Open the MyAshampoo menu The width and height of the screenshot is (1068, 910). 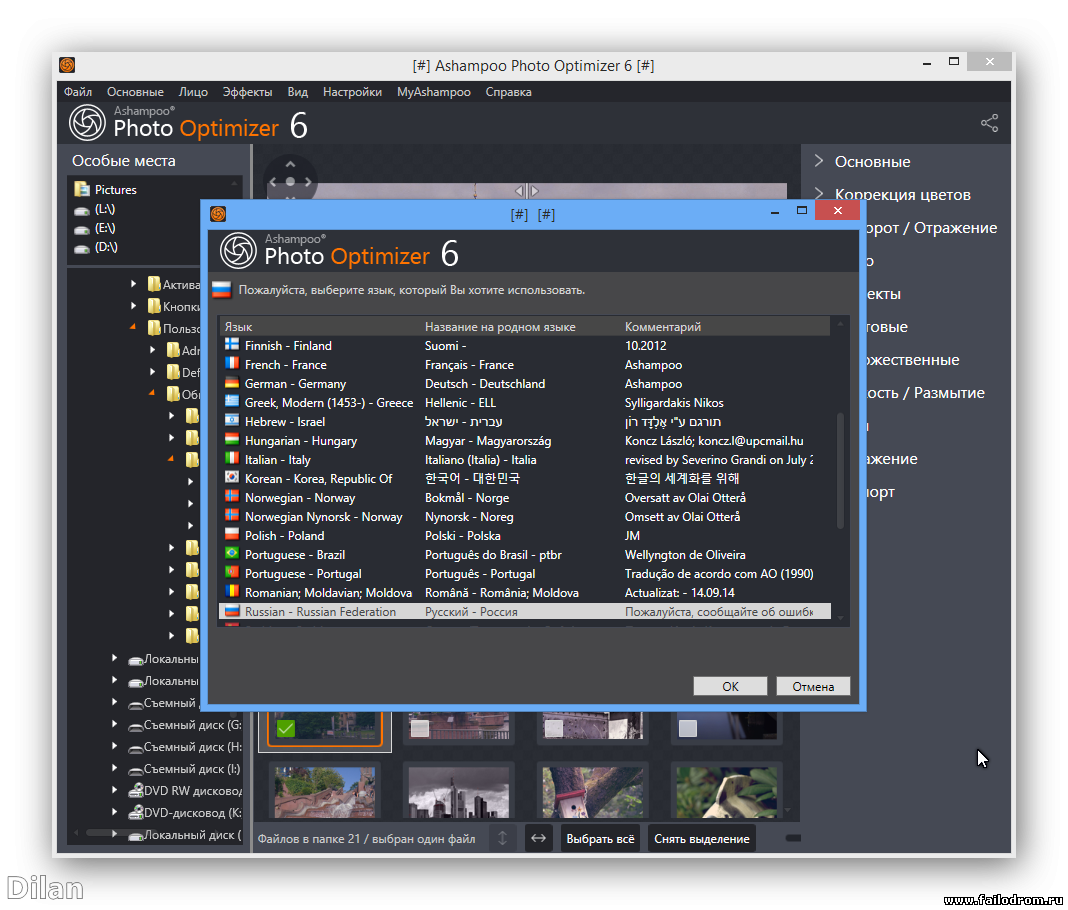pyautogui.click(x=433, y=92)
